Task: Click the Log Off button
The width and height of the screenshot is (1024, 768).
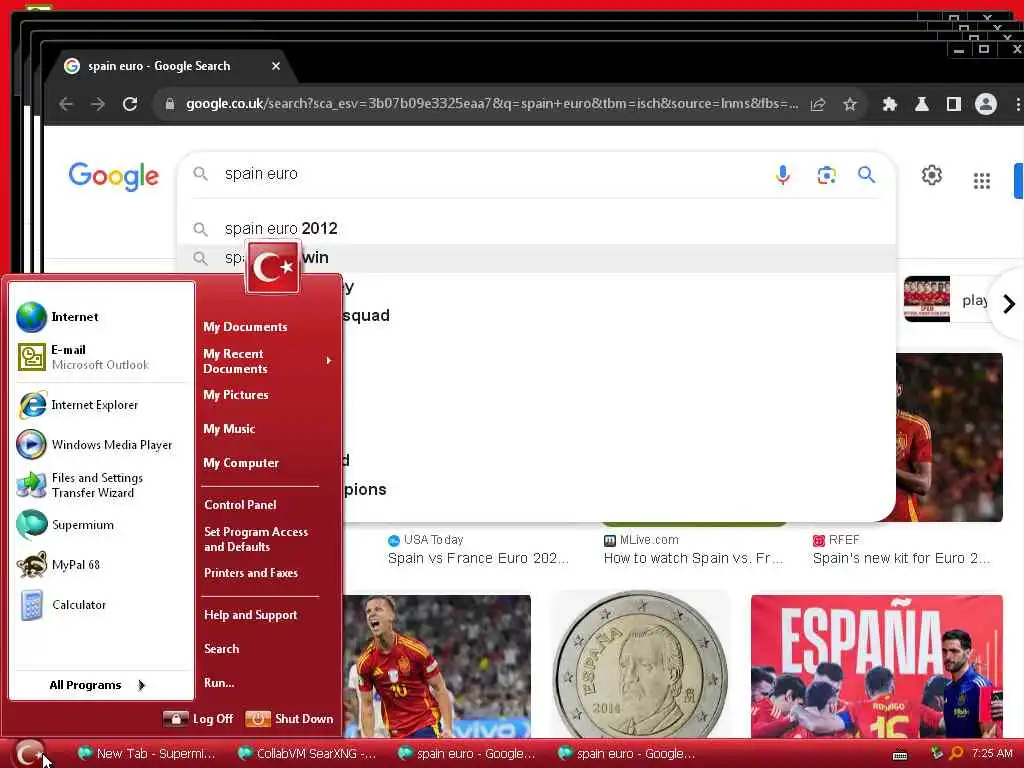Action: pos(198,719)
